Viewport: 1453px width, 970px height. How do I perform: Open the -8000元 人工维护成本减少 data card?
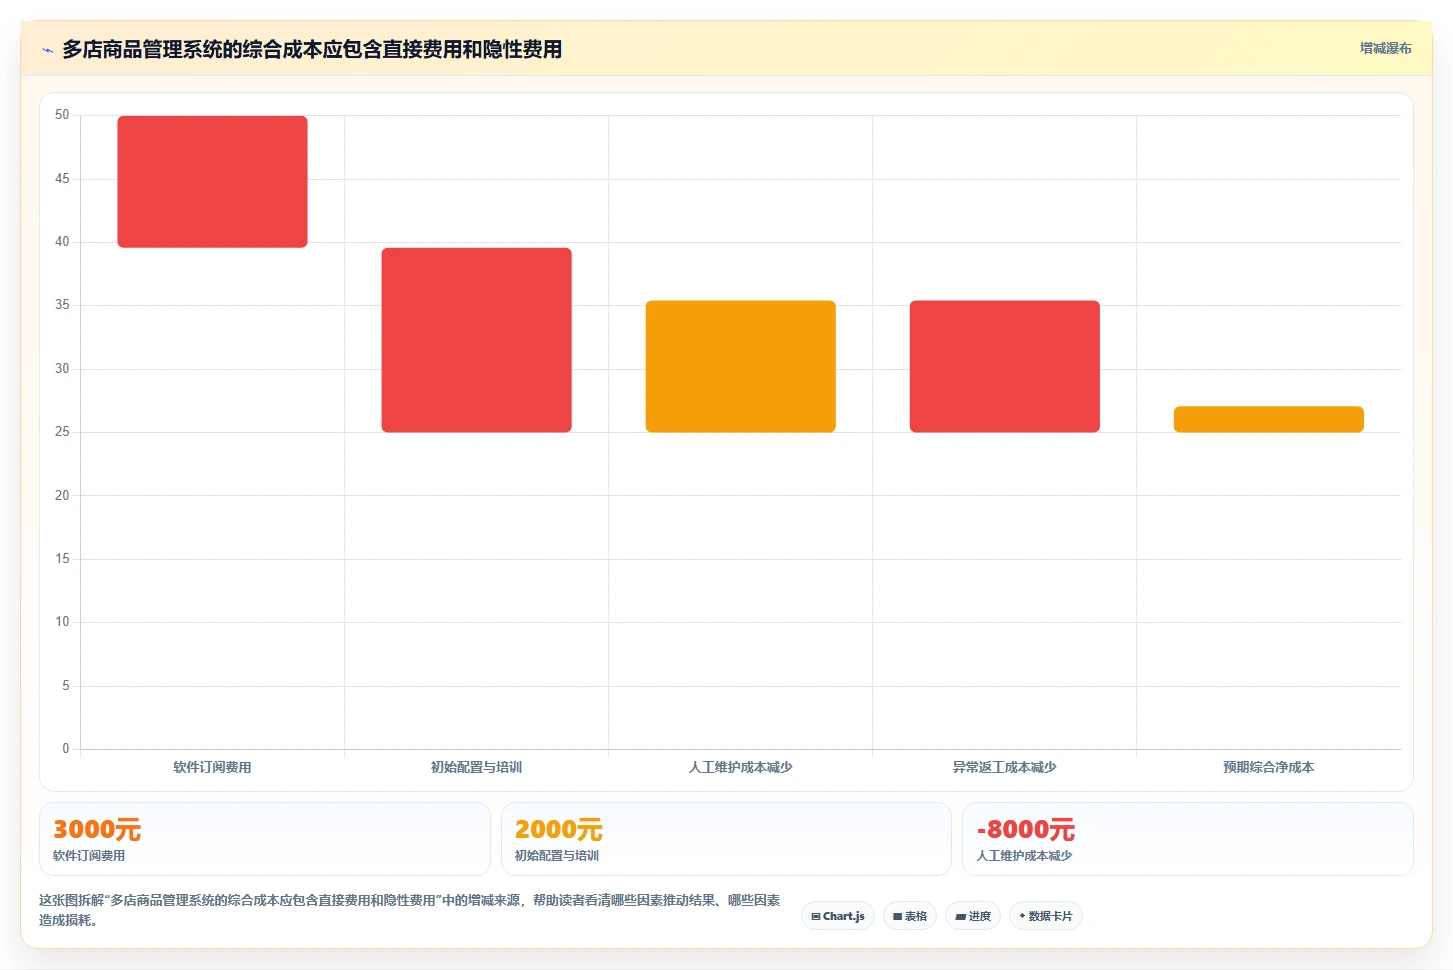pos(1188,839)
